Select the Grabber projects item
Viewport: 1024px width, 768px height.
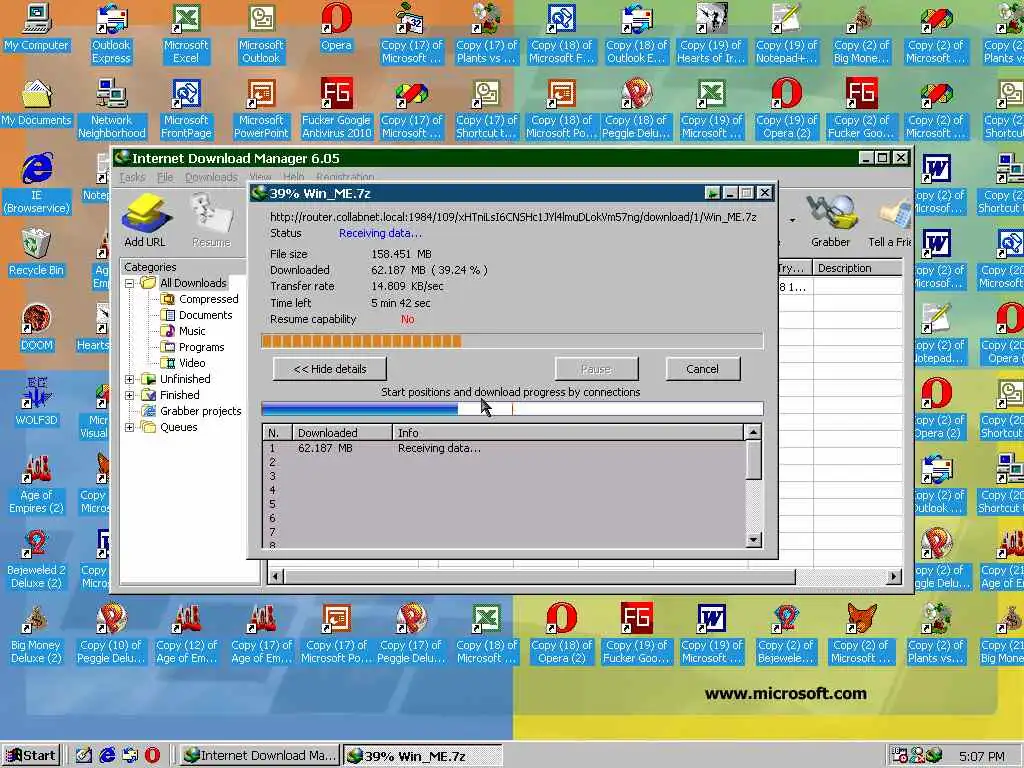[192, 411]
